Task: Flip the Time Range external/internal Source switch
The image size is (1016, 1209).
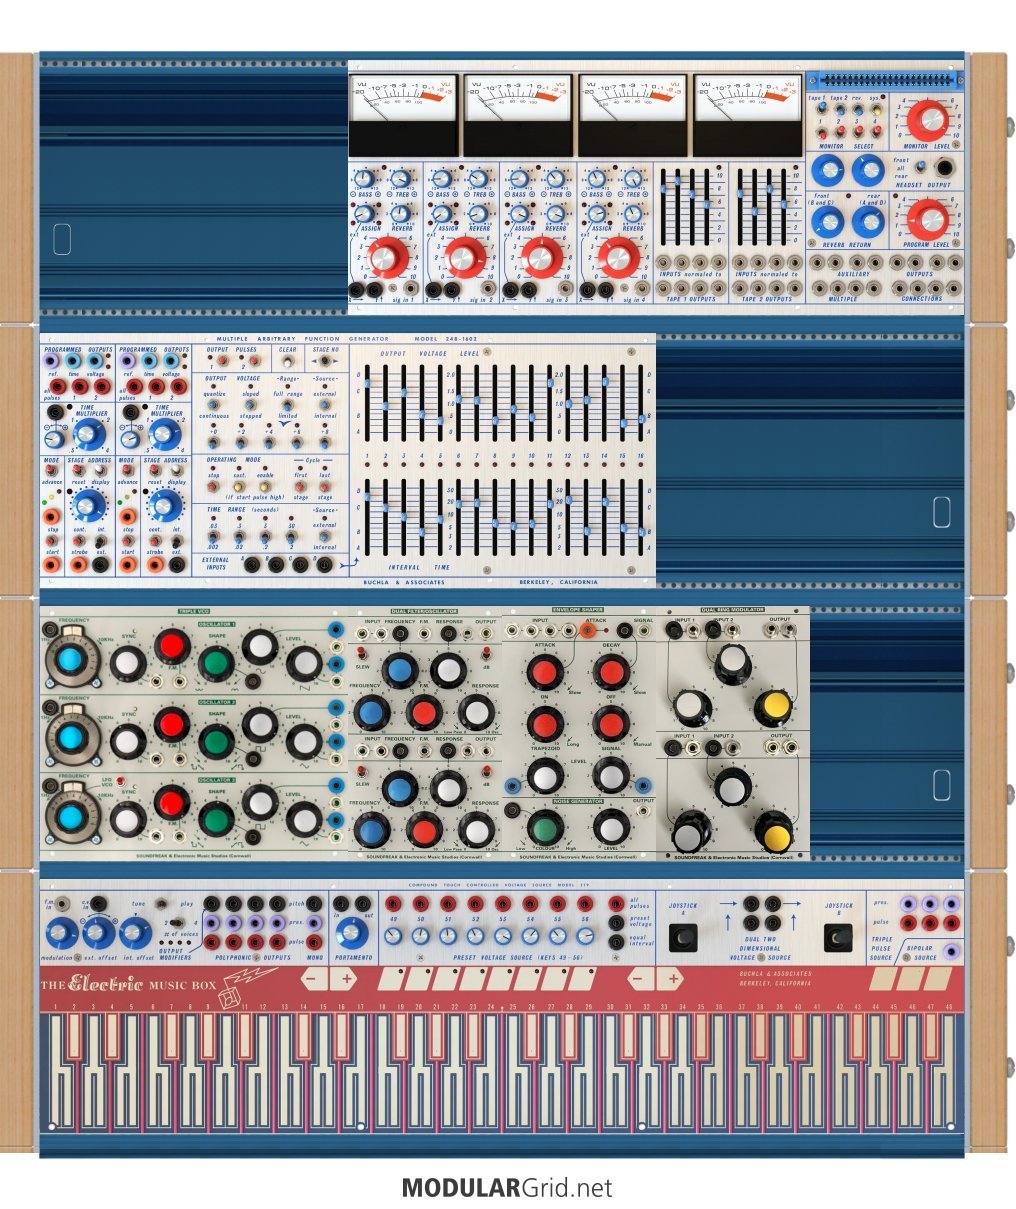Action: click(325, 536)
